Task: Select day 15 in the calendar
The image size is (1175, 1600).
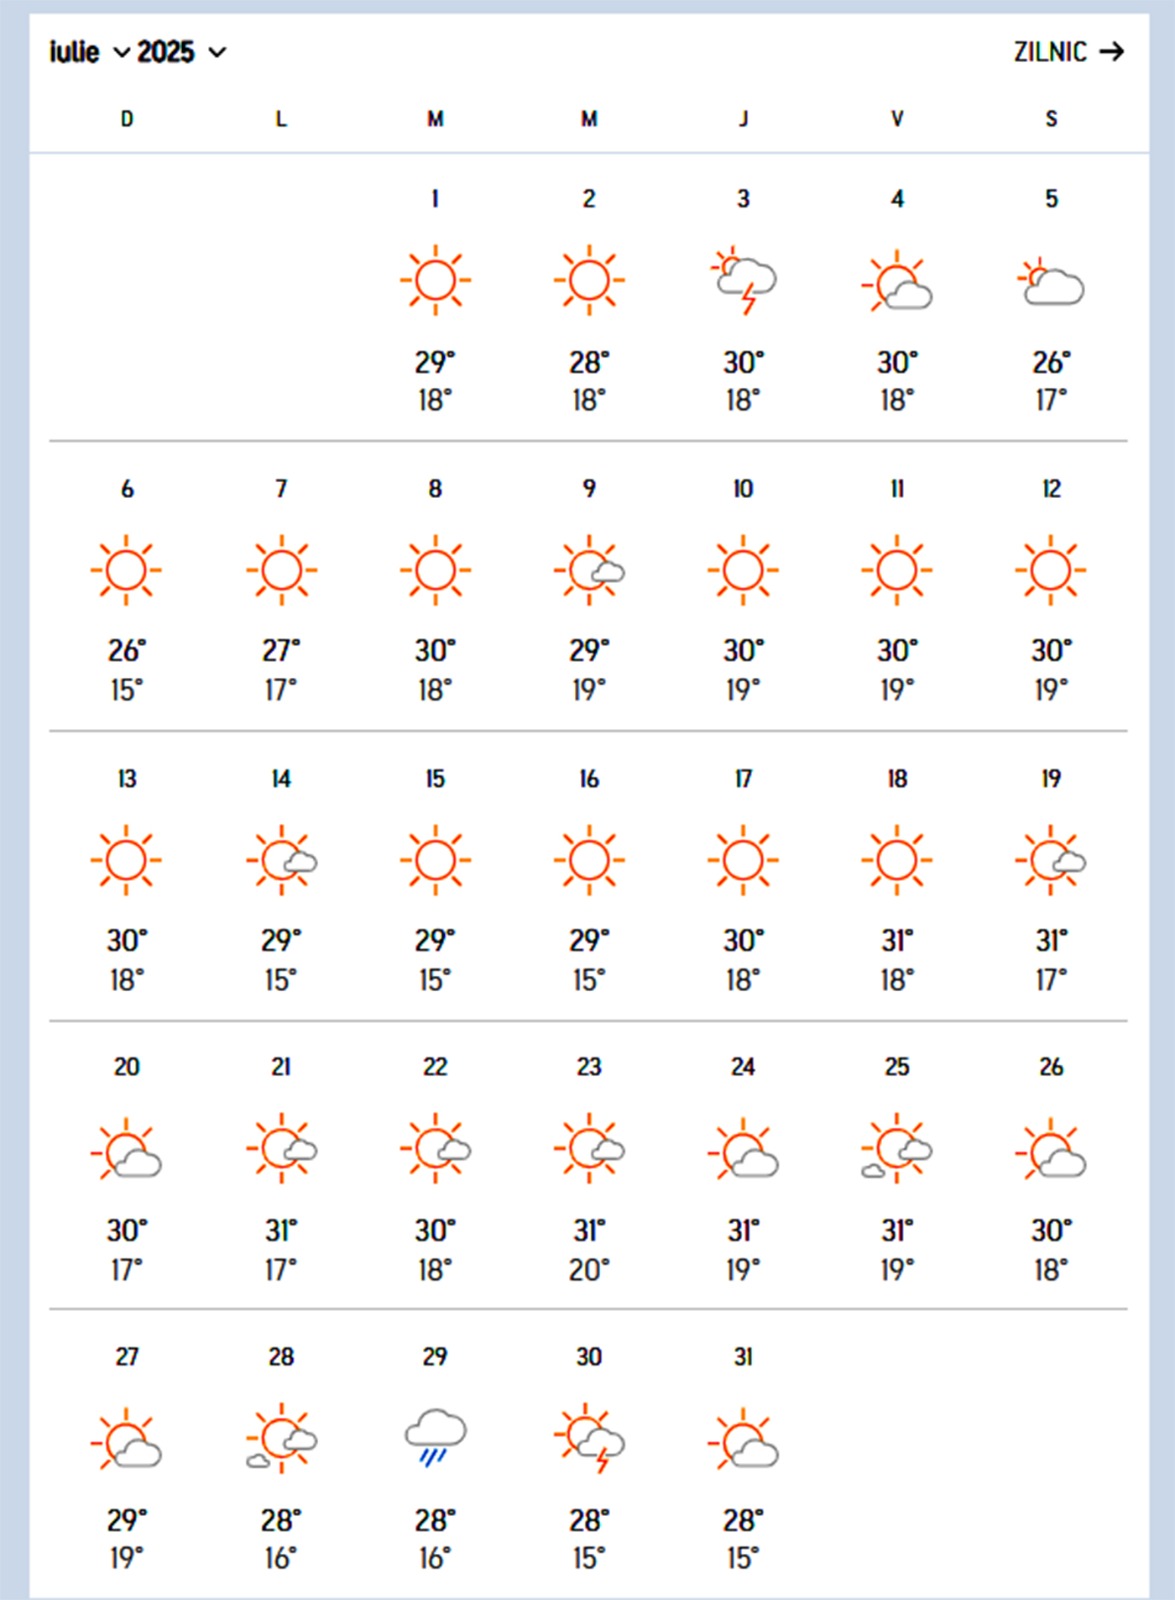Action: tap(435, 779)
